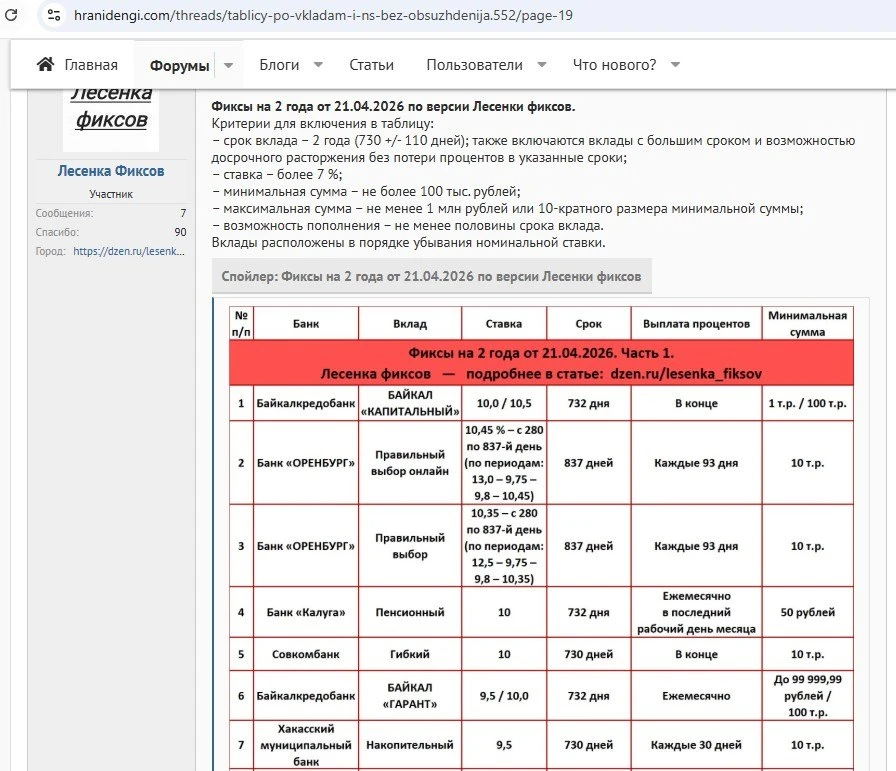
Task: Open the Статьи menu item
Action: tap(371, 65)
